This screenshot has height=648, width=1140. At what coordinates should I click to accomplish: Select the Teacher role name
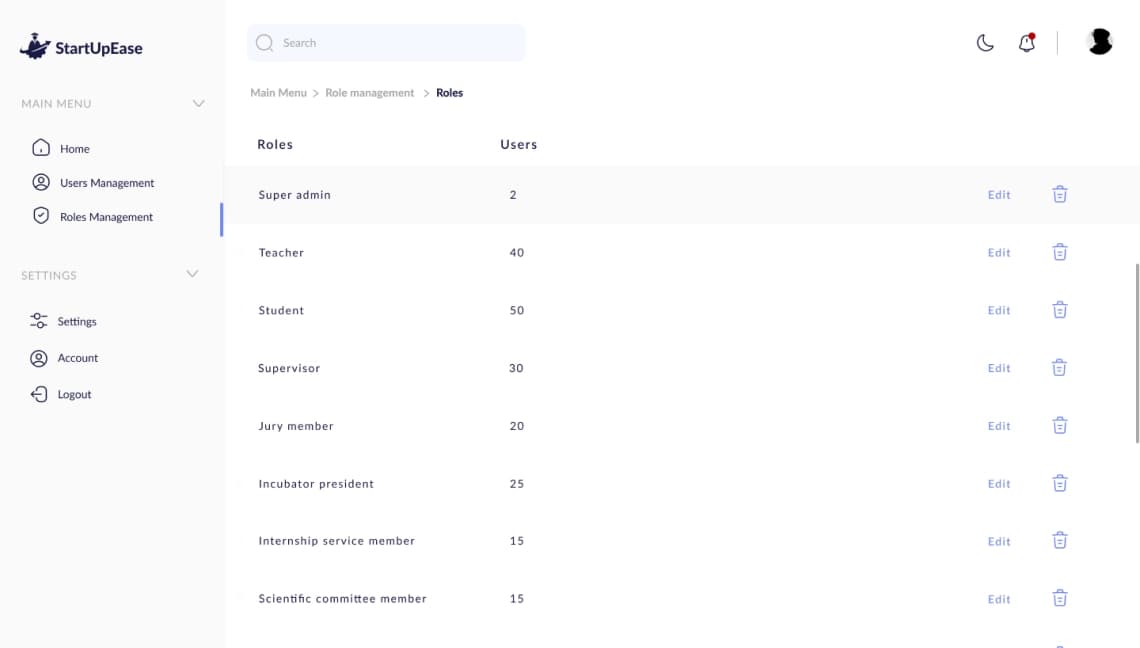point(281,252)
